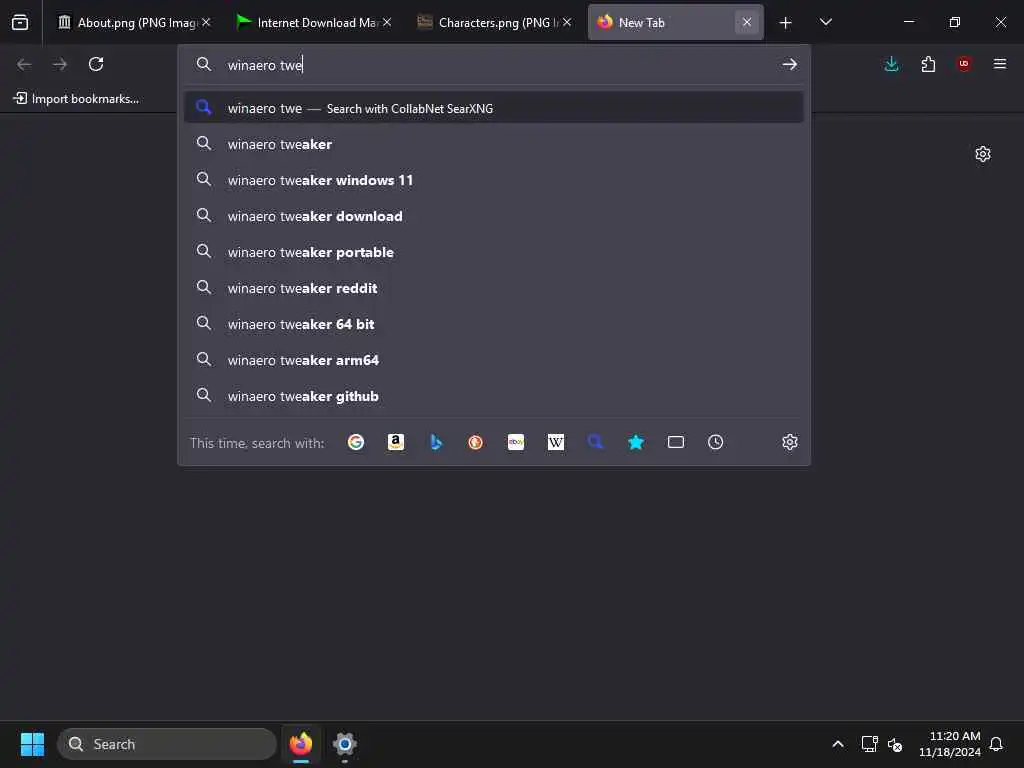Search this time with Amazon
The image size is (1024, 768).
coord(396,442)
